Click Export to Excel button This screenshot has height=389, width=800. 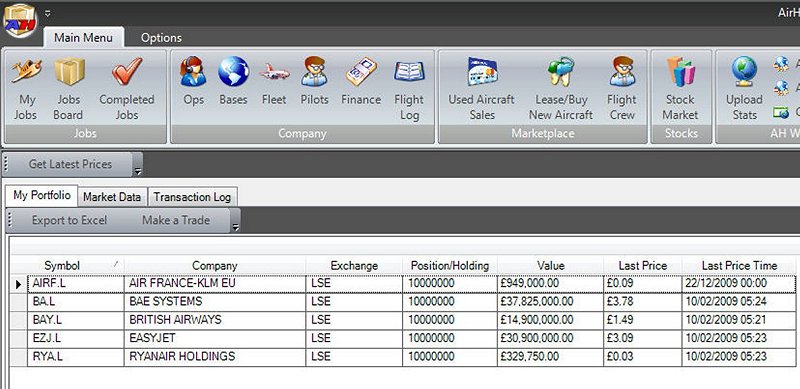pos(69,221)
